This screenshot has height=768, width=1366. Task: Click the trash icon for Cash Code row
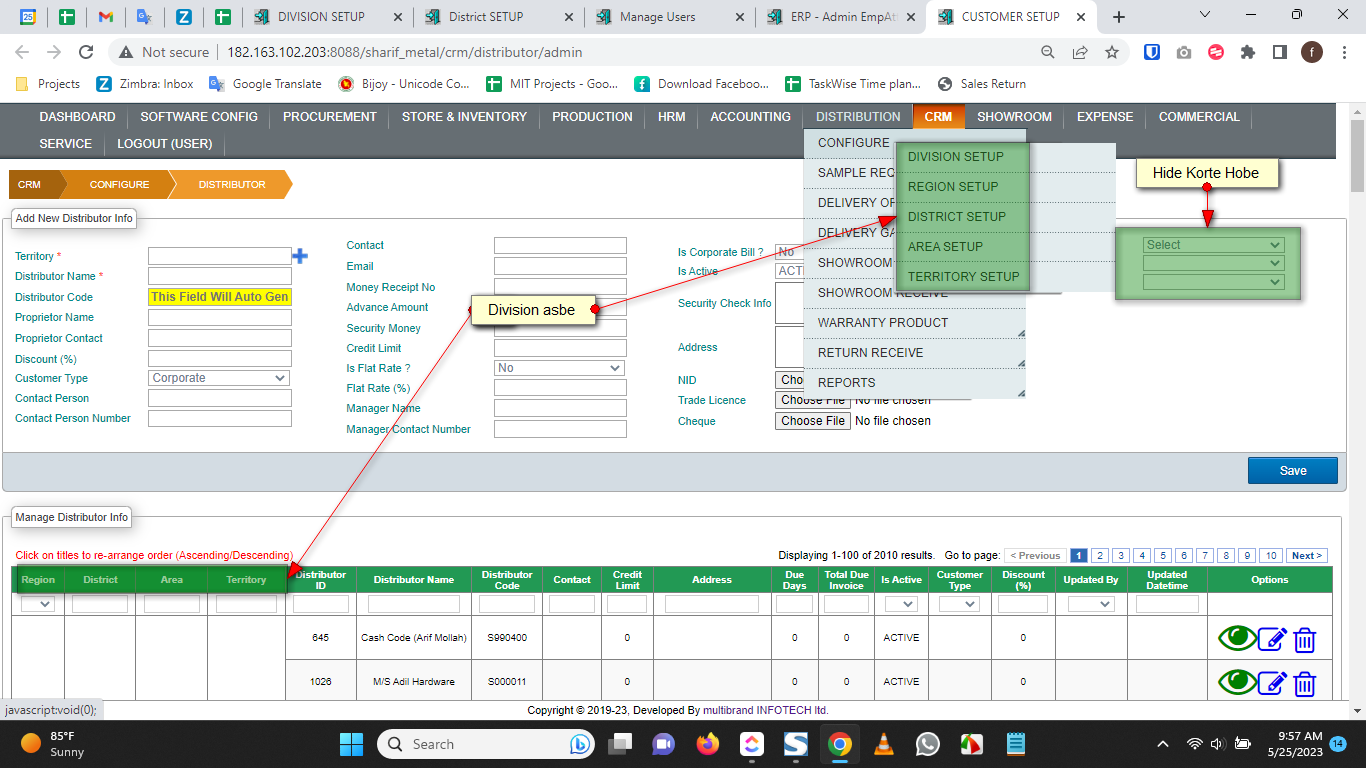point(1304,639)
